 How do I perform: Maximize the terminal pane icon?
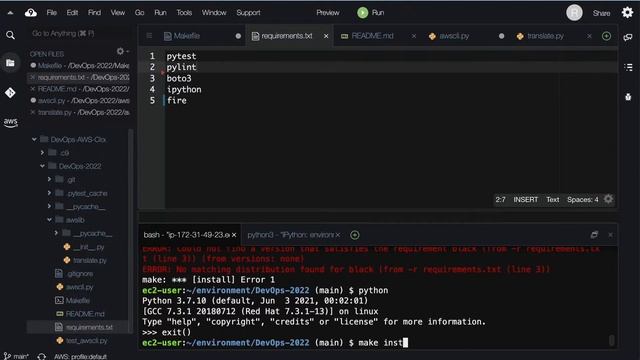pos(594,234)
